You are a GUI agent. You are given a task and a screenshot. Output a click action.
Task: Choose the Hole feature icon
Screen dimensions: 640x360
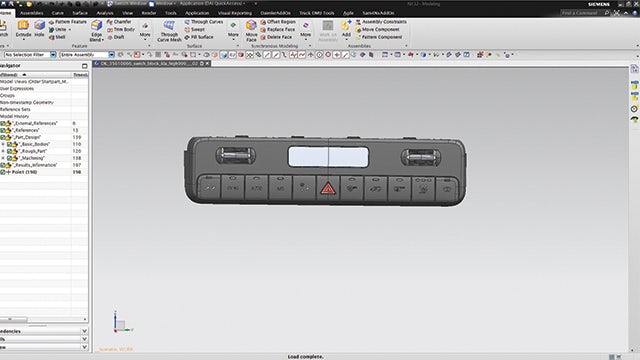[x=39, y=29]
